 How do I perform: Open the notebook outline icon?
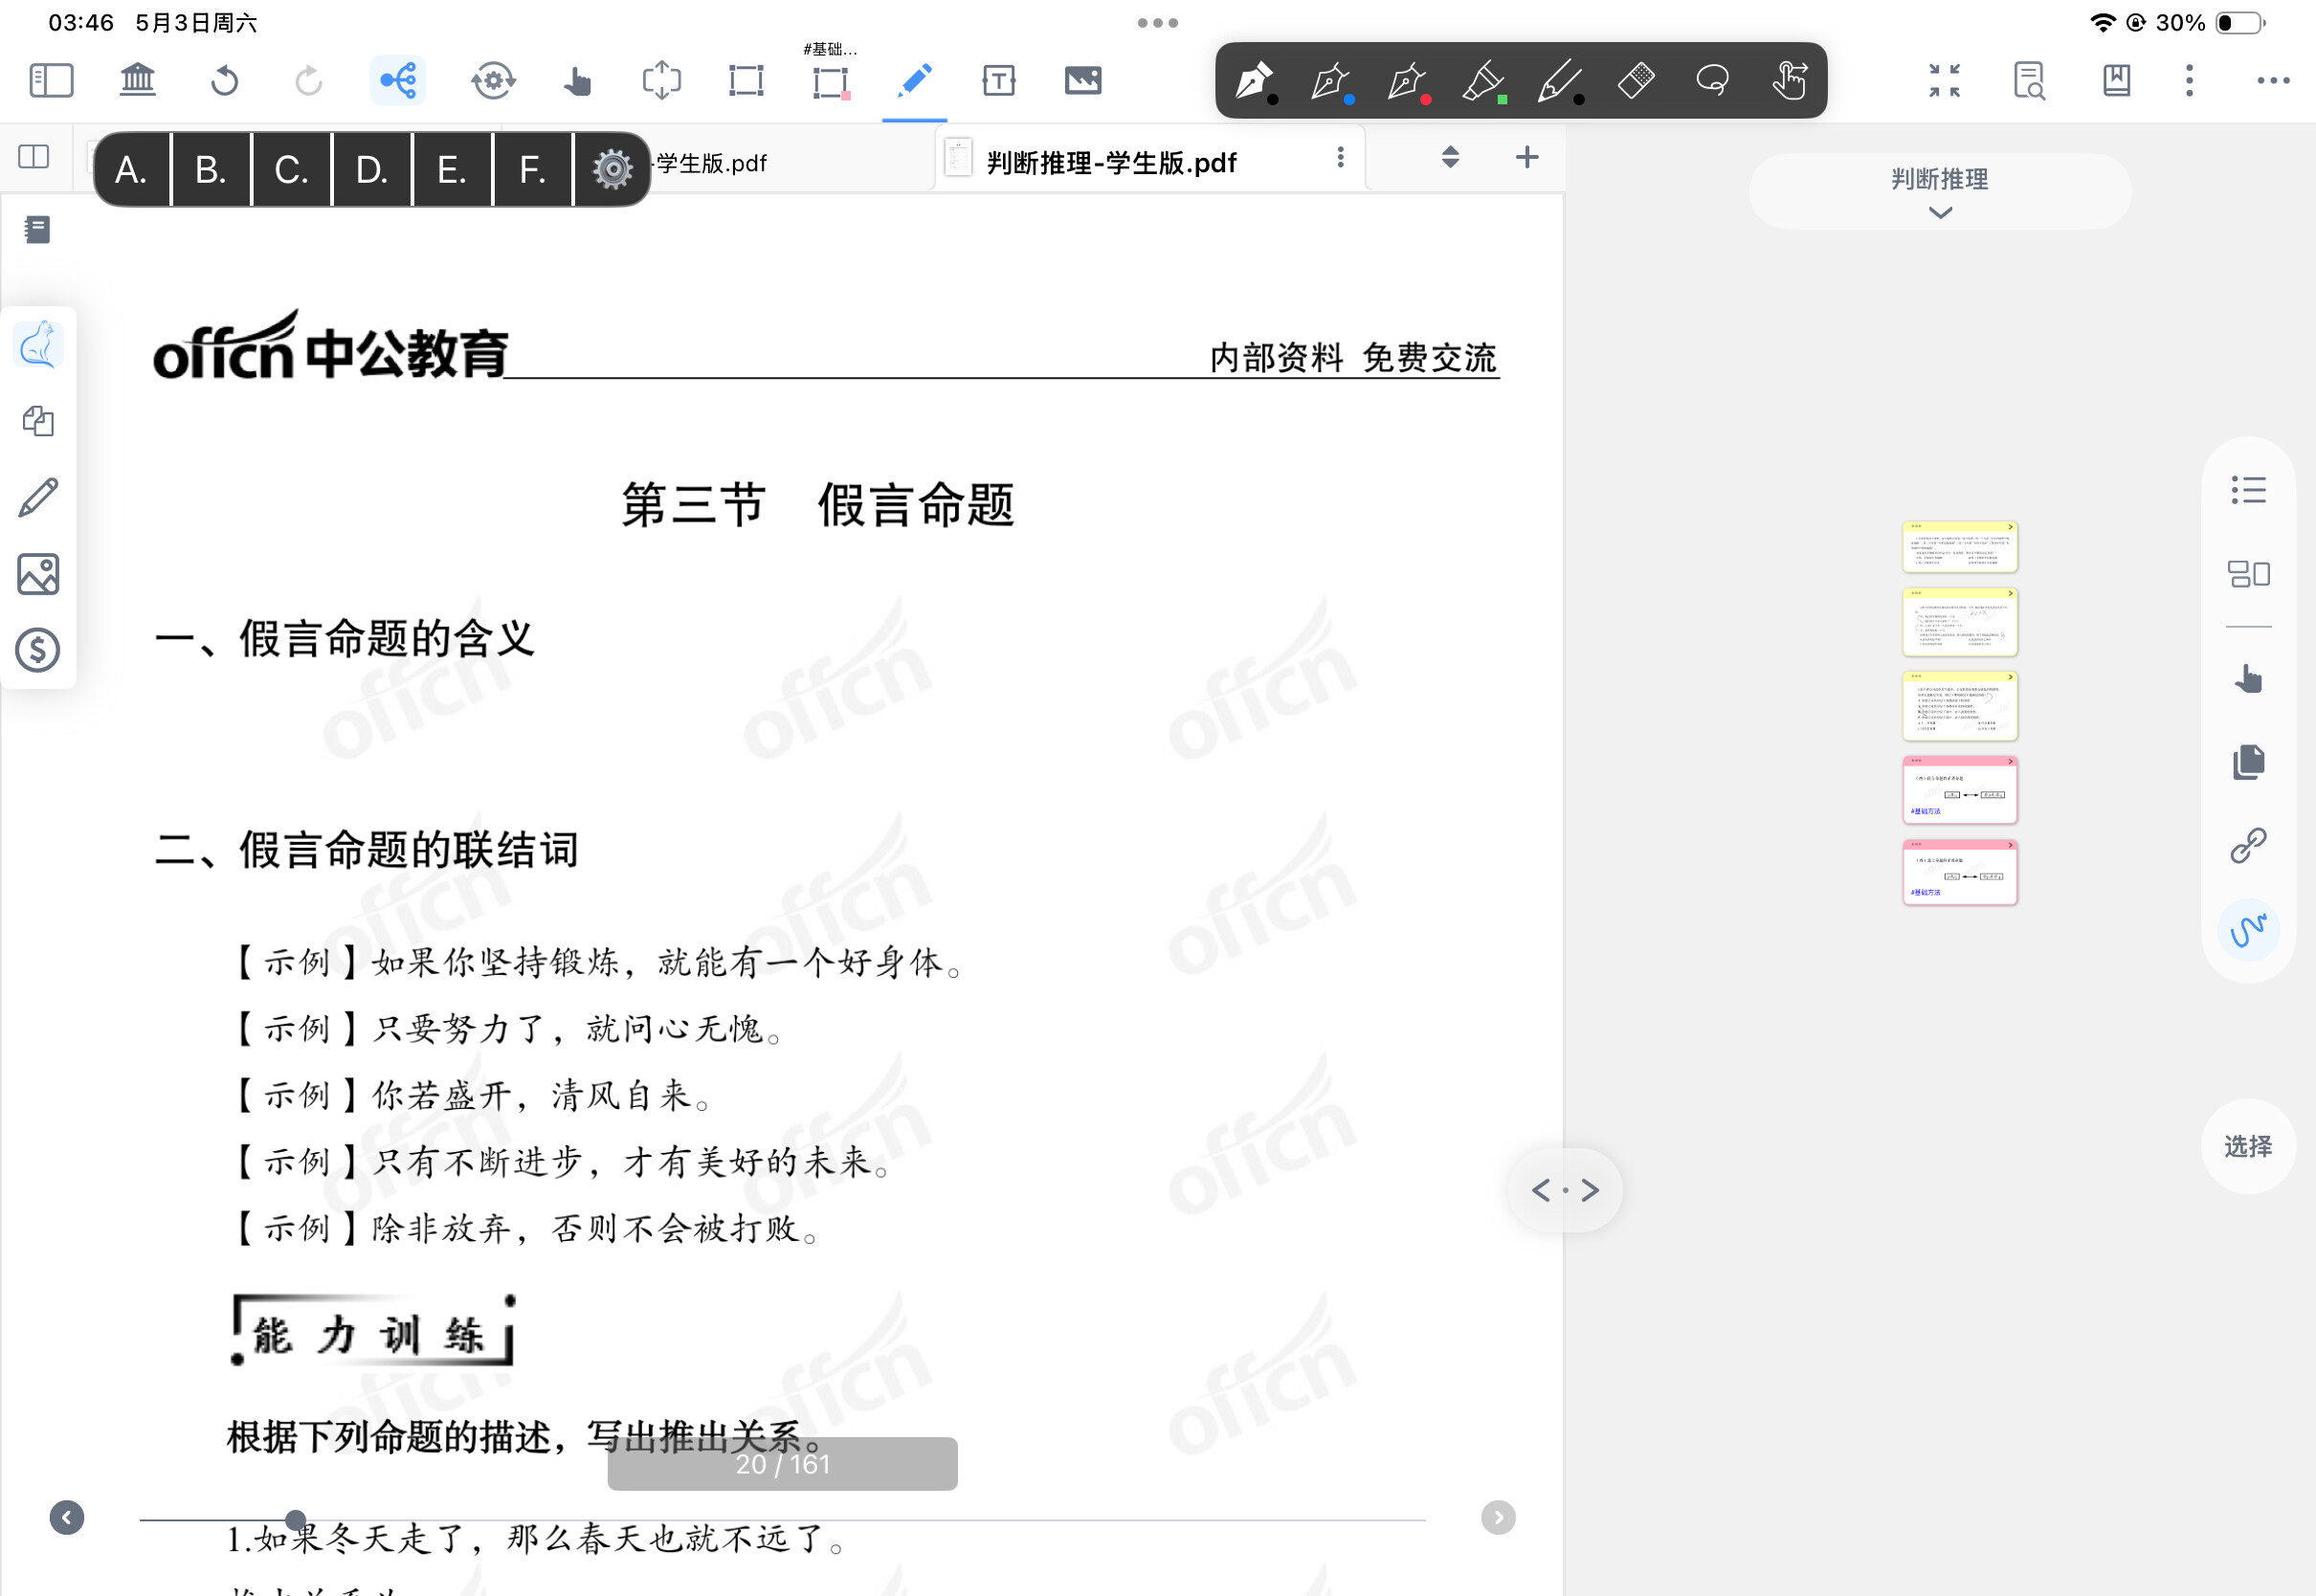coord(37,230)
